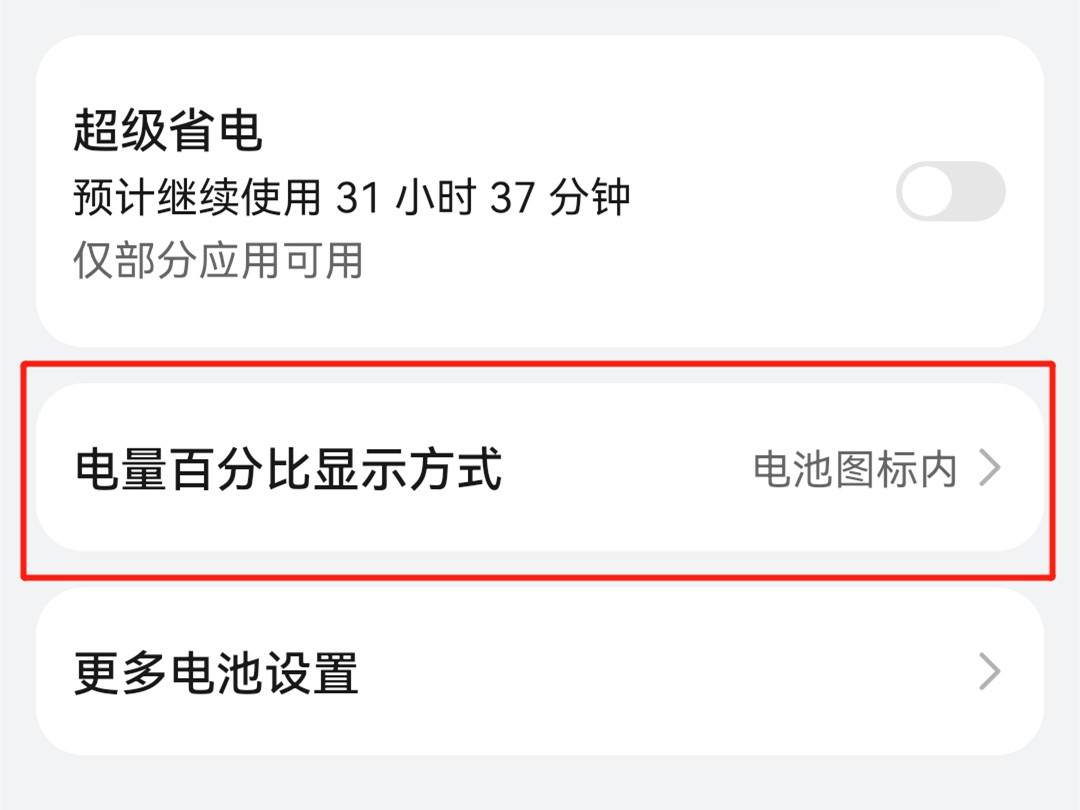Tap the 预计继续使用 31 小时 37 分钟 text
The image size is (1080, 810).
(x=351, y=197)
